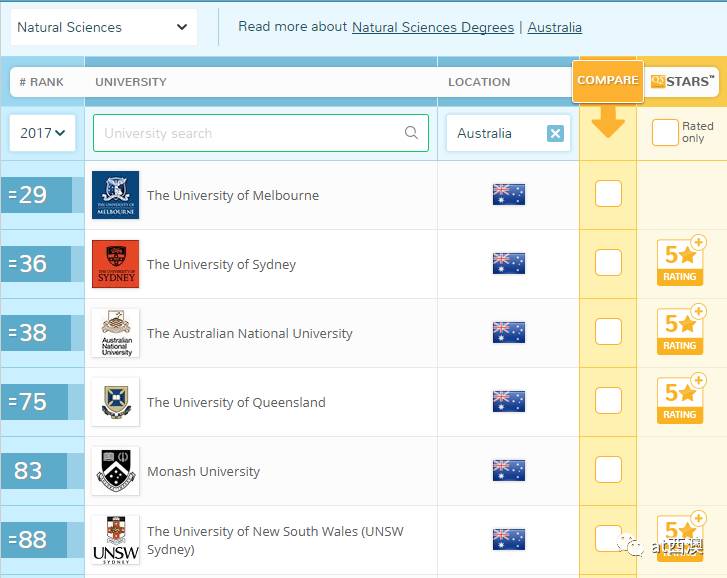Tick compare checkbox for Australian National University
The width and height of the screenshot is (727, 578).
(x=608, y=332)
